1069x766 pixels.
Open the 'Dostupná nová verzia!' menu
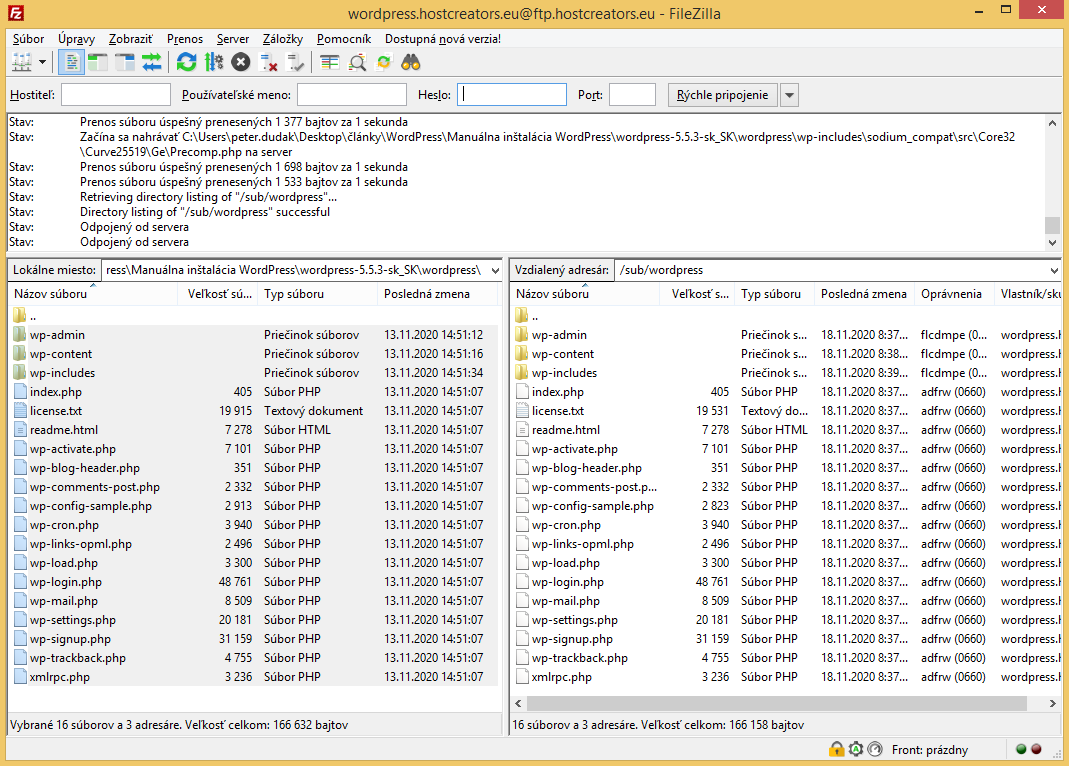(442, 39)
